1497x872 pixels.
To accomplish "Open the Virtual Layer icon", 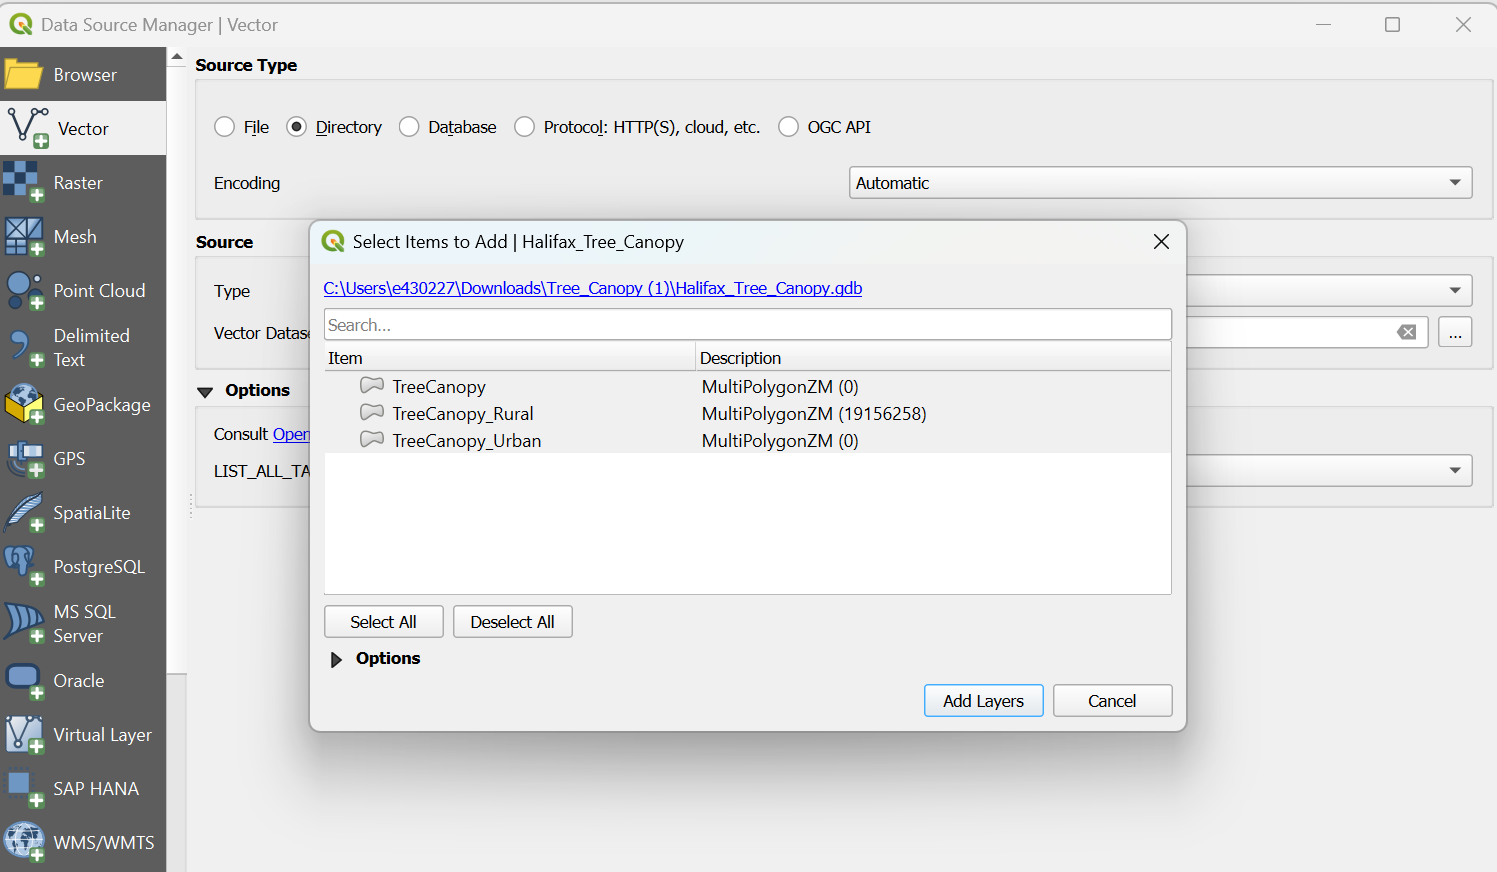I will [x=23, y=735].
